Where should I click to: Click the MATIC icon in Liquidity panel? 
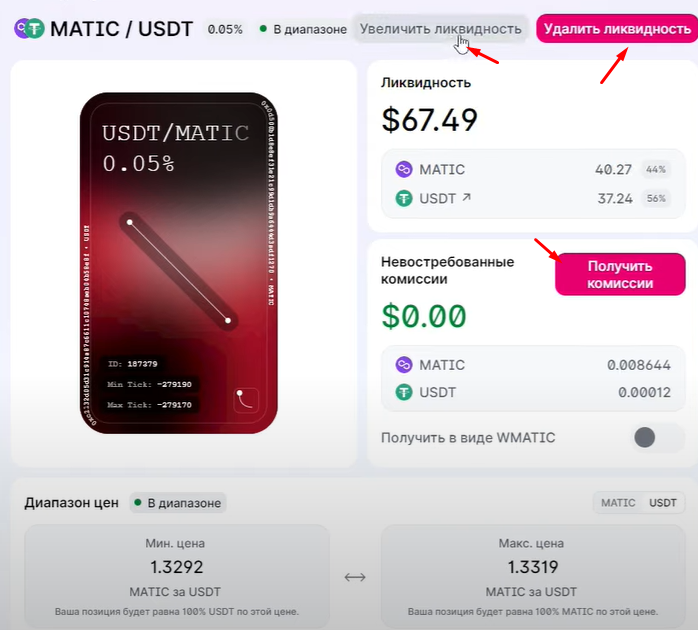click(404, 169)
